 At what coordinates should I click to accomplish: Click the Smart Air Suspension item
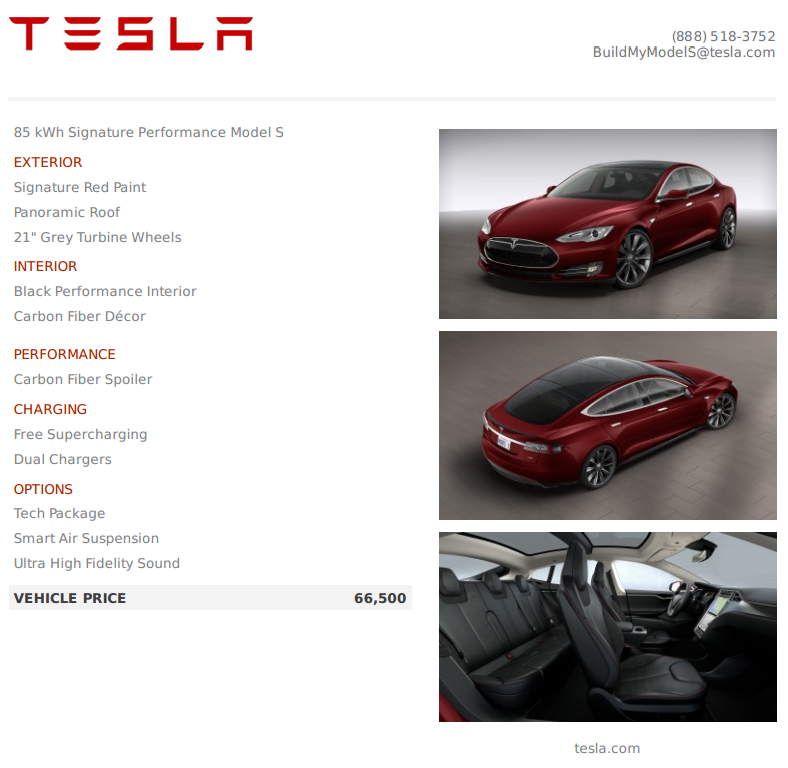pyautogui.click(x=86, y=538)
